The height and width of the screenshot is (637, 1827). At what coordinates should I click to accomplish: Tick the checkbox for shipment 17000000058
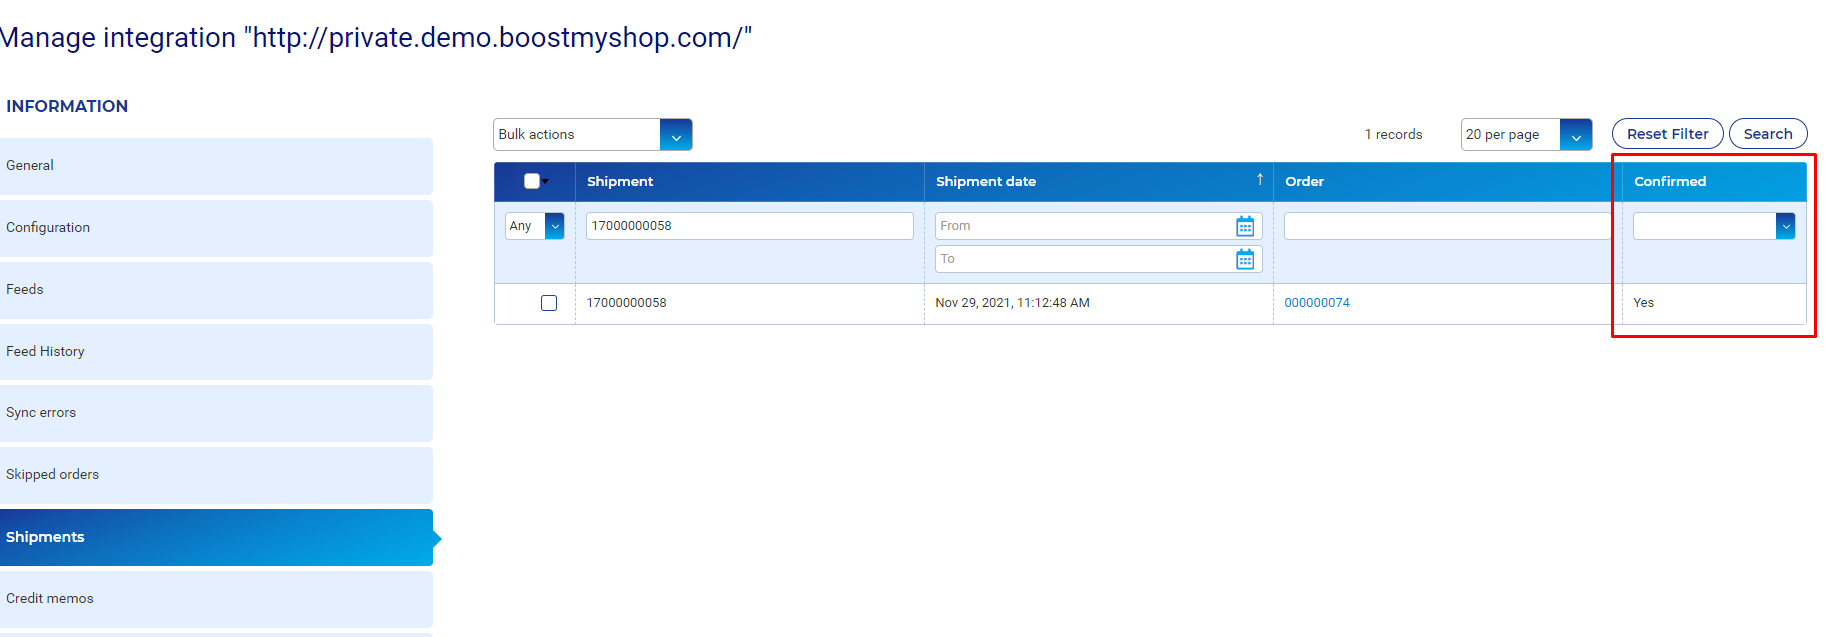(549, 303)
